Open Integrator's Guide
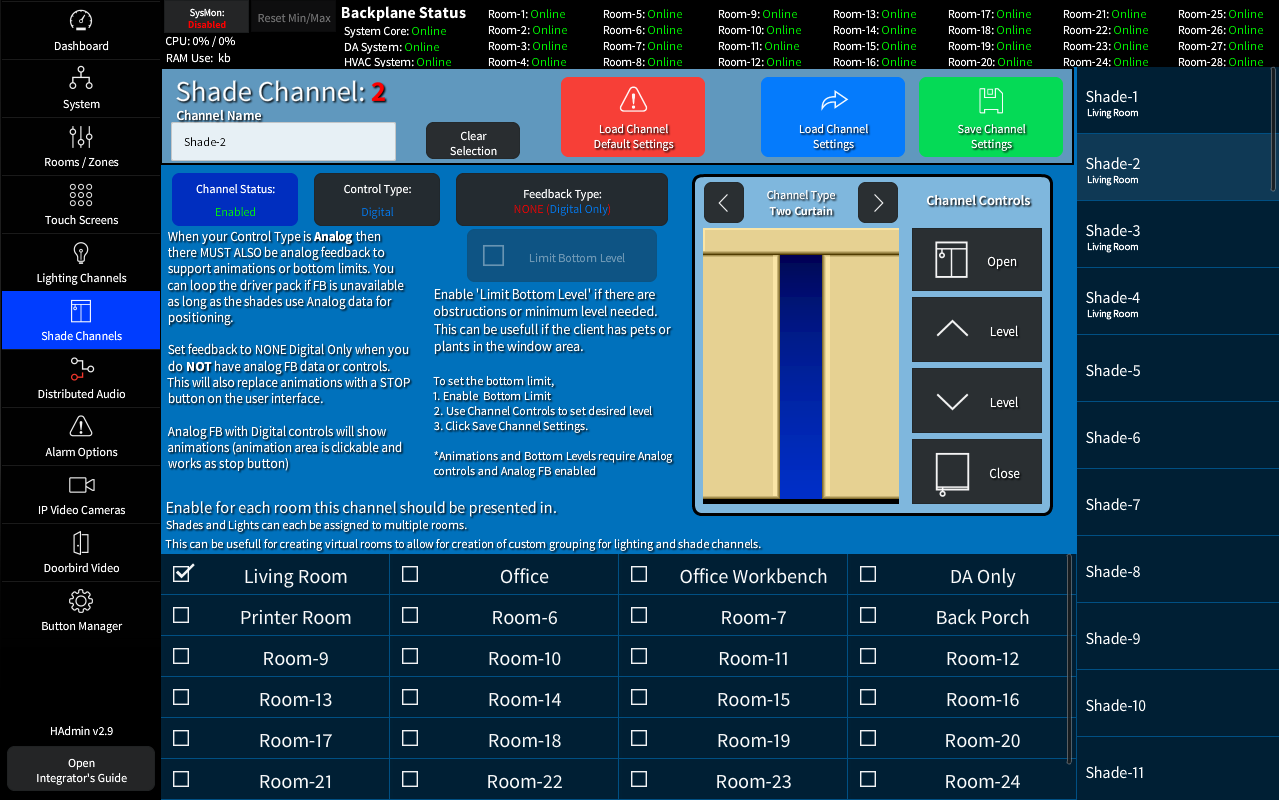Image resolution: width=1279 pixels, height=800 pixels. pyautogui.click(x=81, y=770)
